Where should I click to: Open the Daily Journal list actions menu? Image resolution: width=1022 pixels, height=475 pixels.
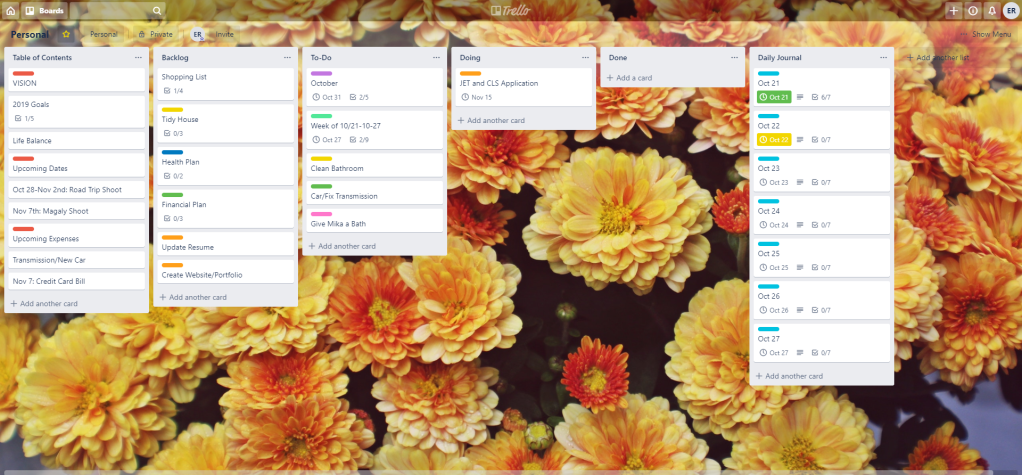coord(882,58)
